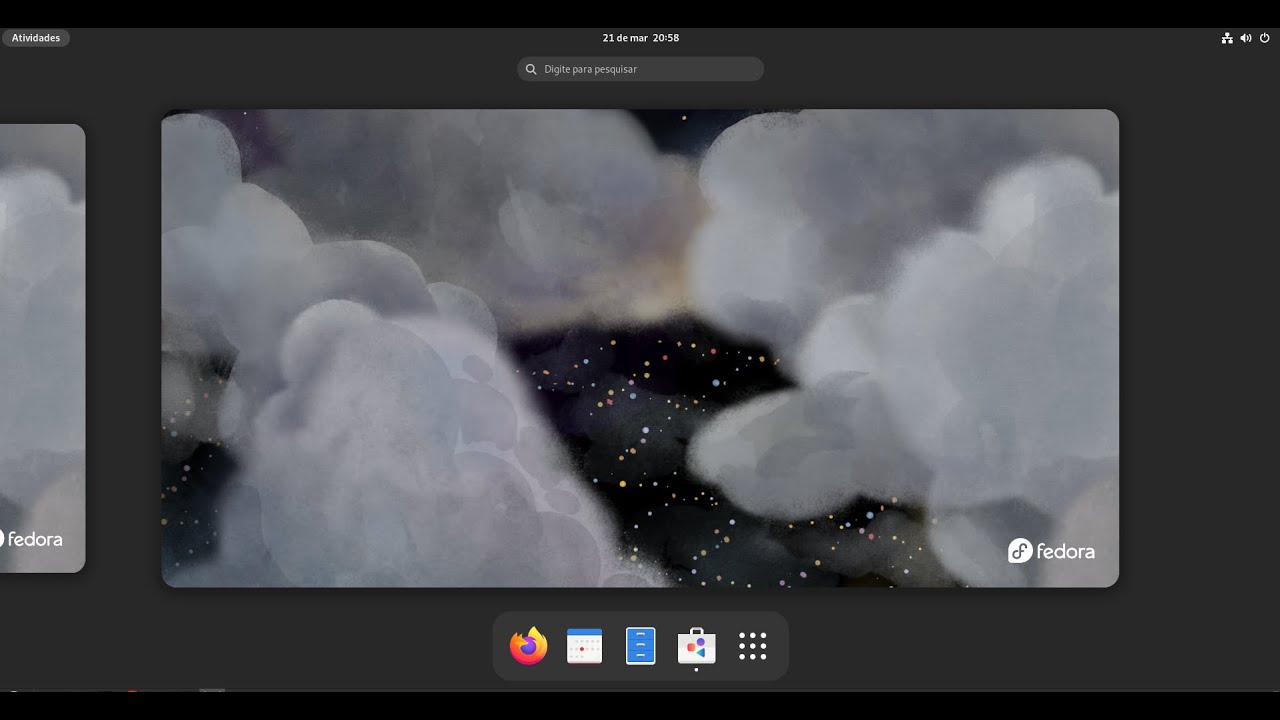Image resolution: width=1280 pixels, height=720 pixels.
Task: Focus the Digite para pesquisar search field
Action: (x=641, y=69)
